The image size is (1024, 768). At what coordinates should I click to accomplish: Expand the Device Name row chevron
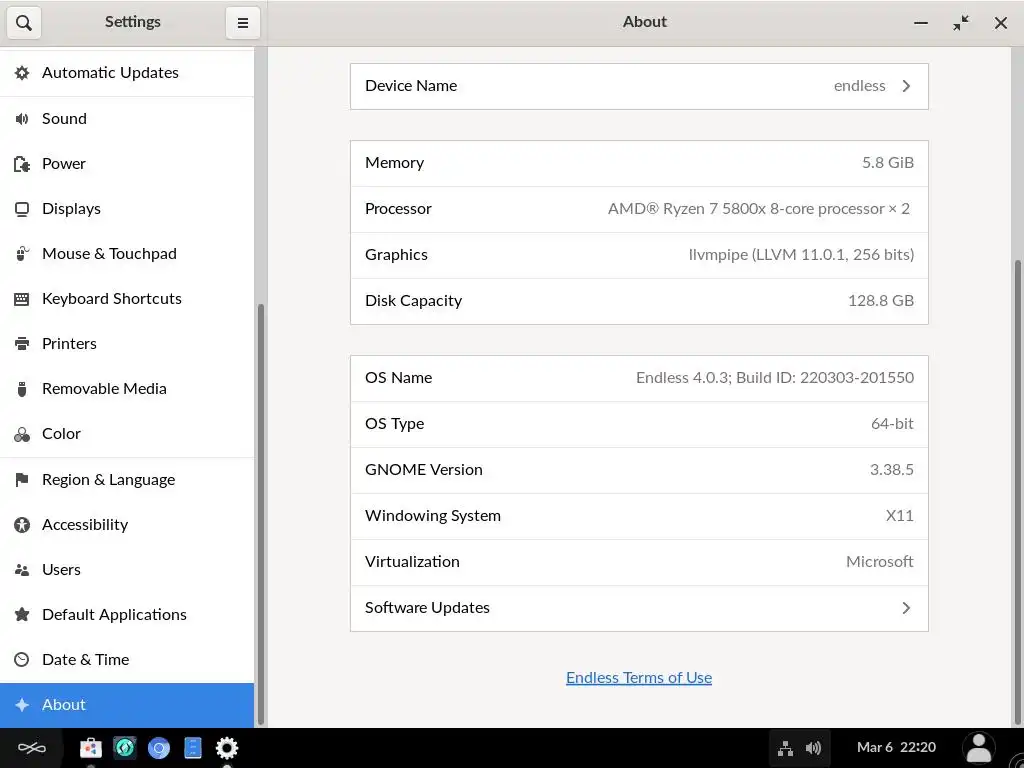click(906, 86)
